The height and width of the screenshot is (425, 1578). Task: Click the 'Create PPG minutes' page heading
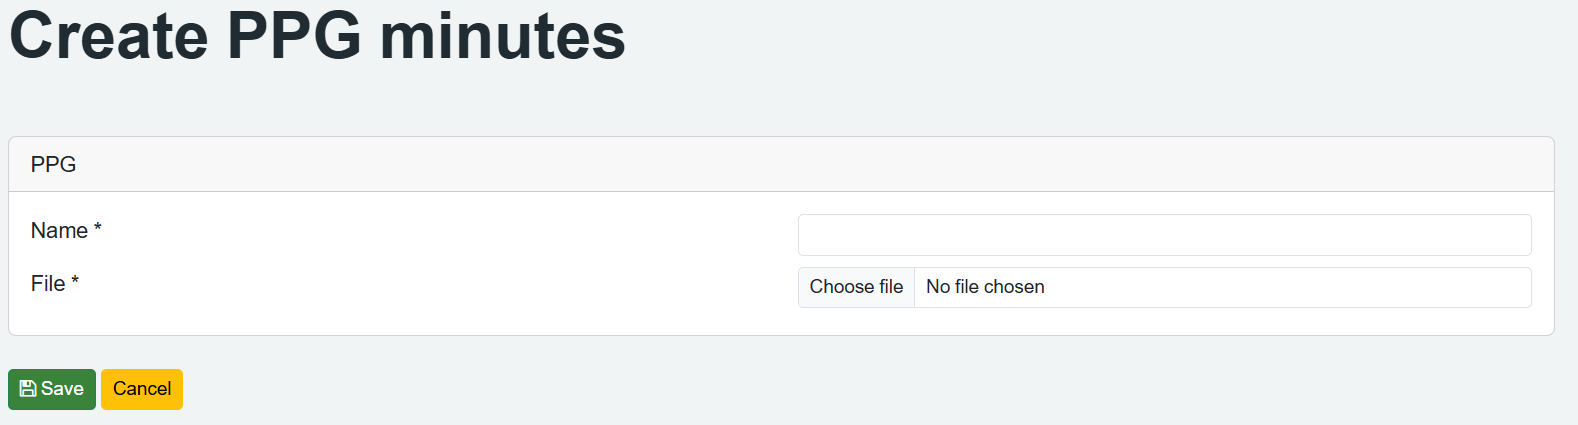coord(317,36)
